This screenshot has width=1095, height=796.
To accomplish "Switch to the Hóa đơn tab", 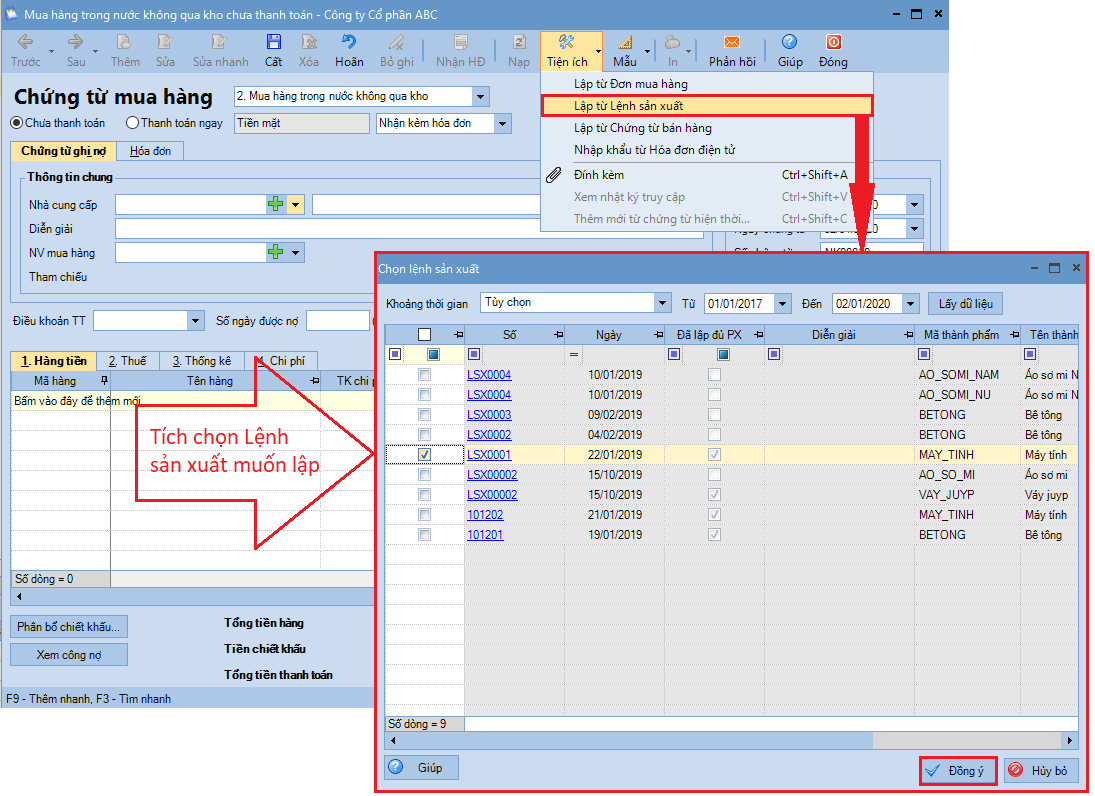I will (x=150, y=151).
